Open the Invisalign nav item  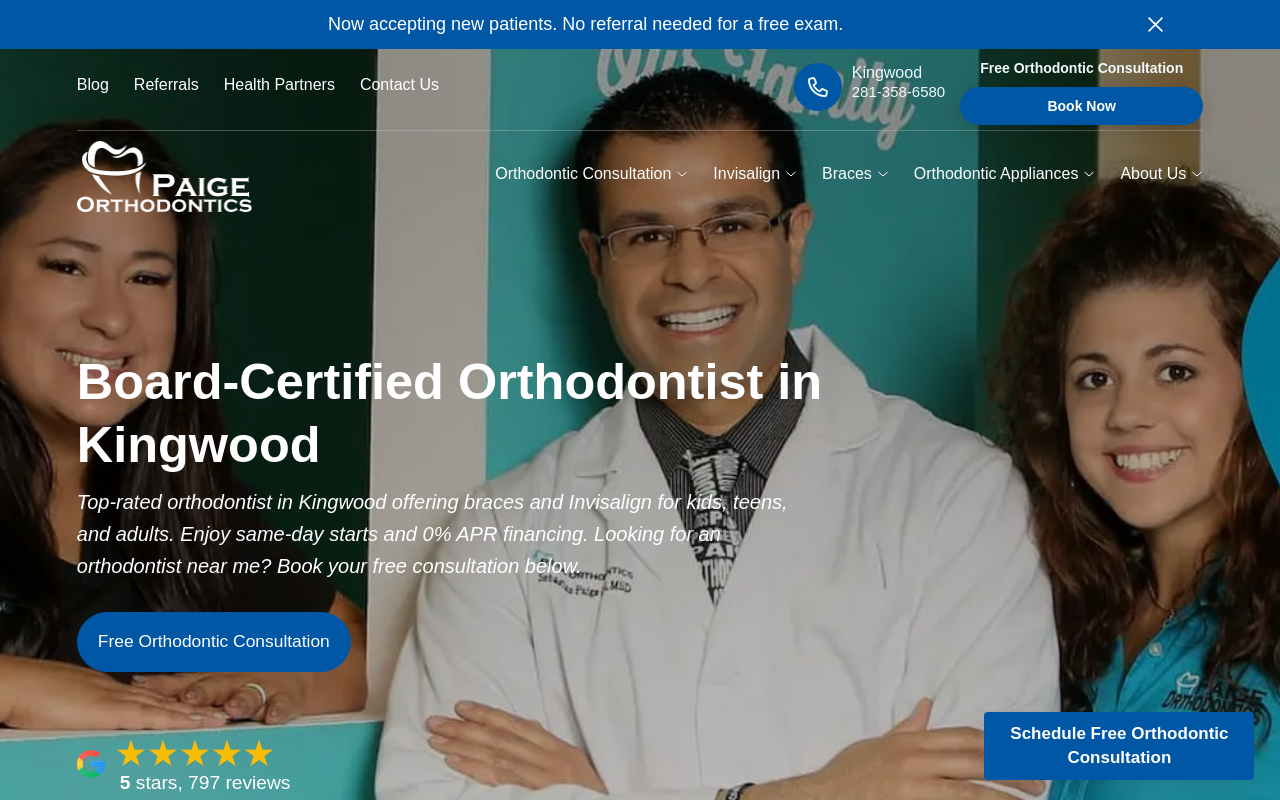[746, 174]
